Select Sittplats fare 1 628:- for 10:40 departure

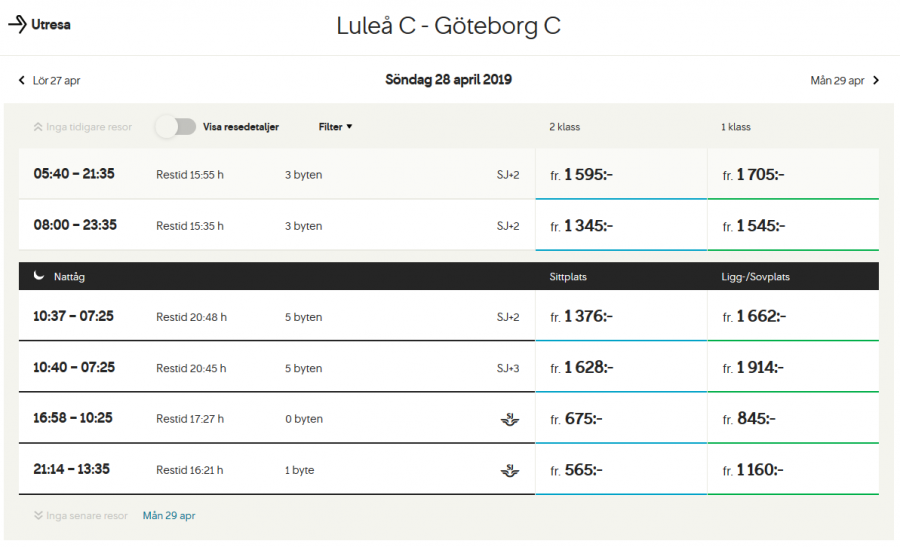[x=621, y=368]
